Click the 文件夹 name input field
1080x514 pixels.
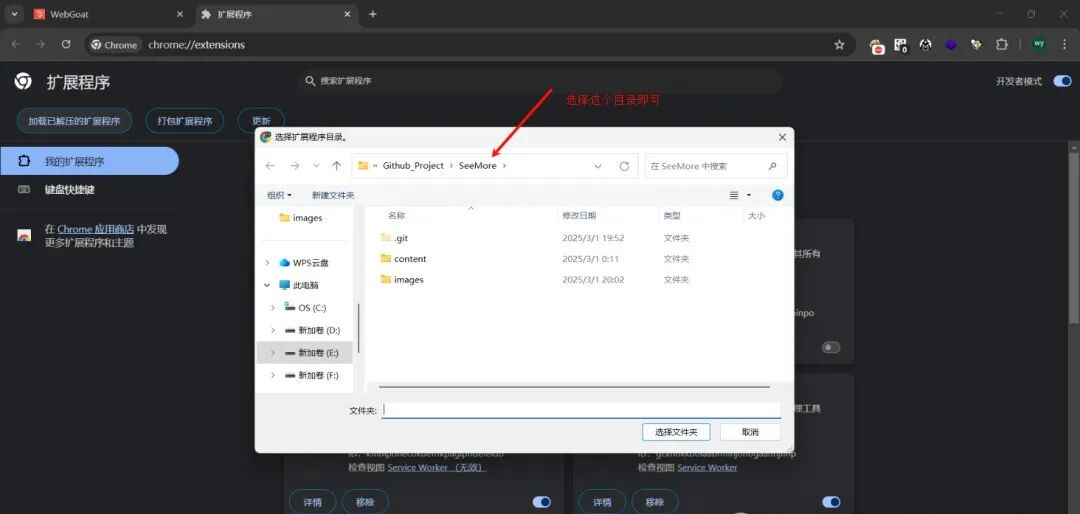581,410
